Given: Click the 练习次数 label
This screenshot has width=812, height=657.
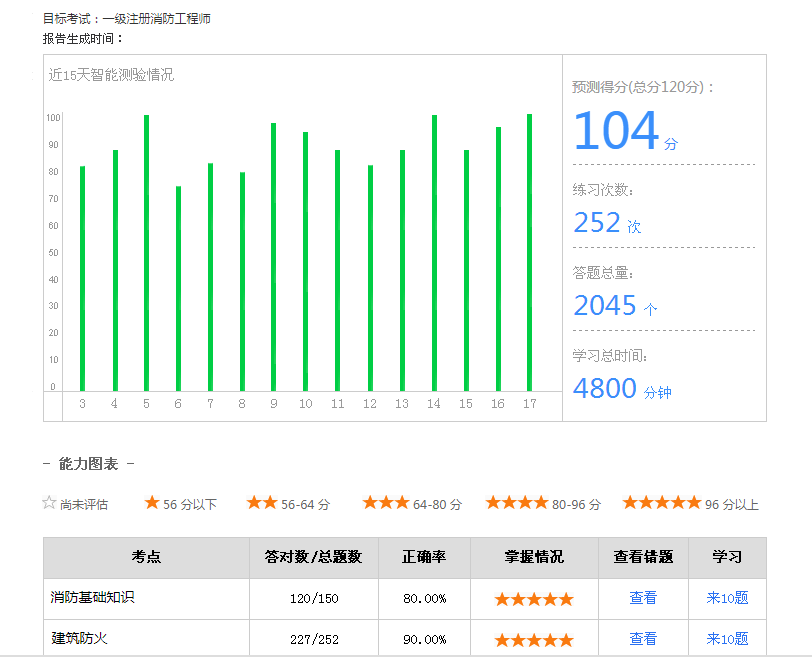Looking at the screenshot, I should click(x=603, y=190).
